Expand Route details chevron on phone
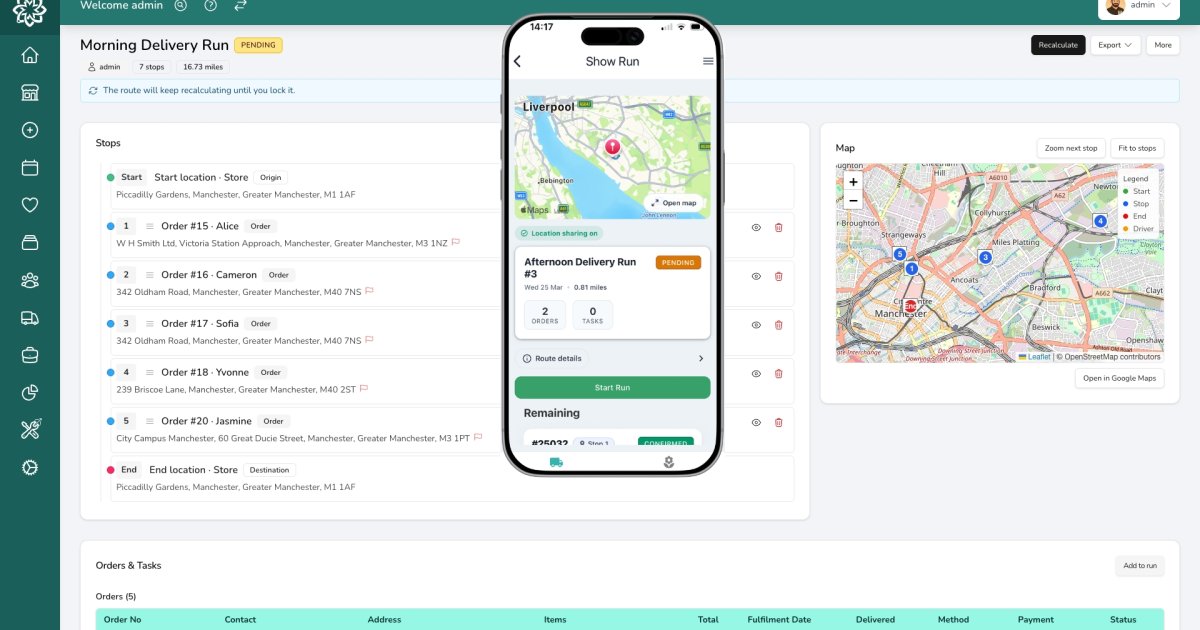 [x=701, y=358]
